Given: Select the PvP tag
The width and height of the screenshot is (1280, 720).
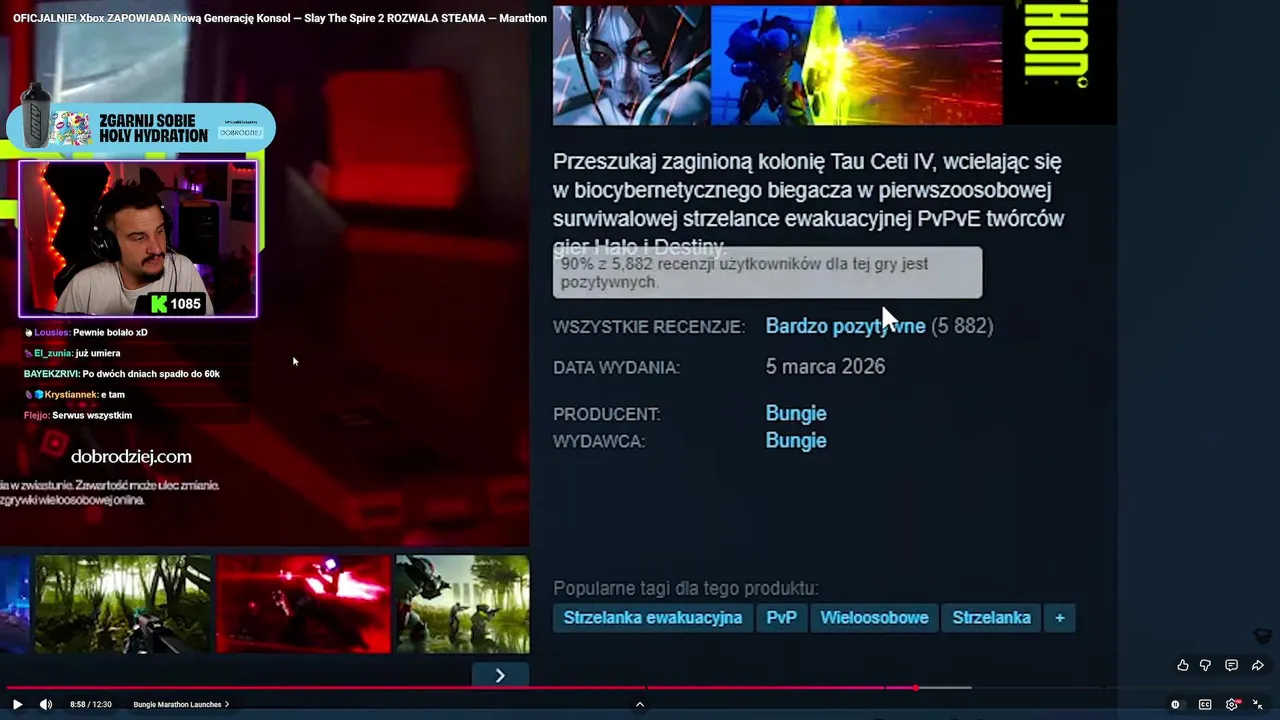Looking at the screenshot, I should pyautogui.click(x=781, y=617).
